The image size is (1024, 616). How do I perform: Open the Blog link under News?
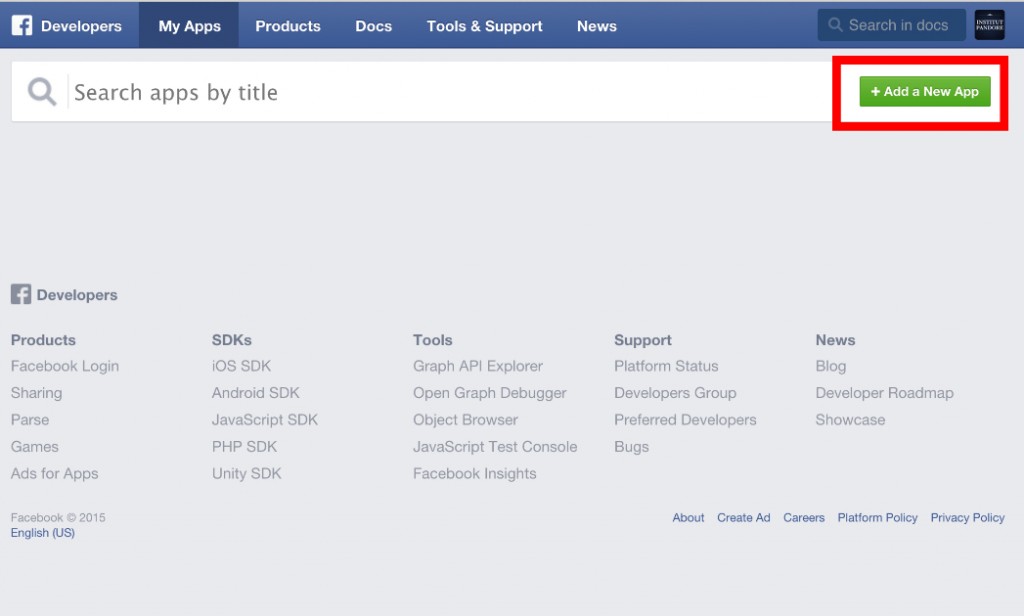click(x=831, y=366)
